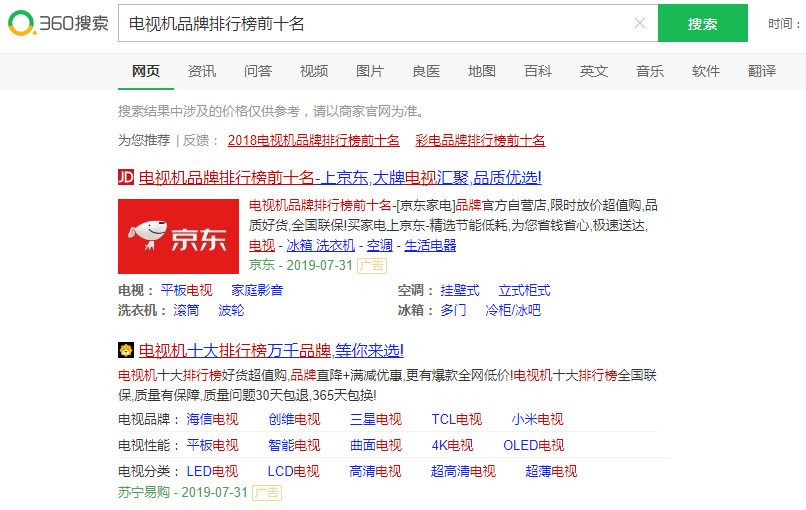Open suggestion 彩电品牌排行榜前十名
Viewport: 806px width, 510px height.
click(480, 140)
